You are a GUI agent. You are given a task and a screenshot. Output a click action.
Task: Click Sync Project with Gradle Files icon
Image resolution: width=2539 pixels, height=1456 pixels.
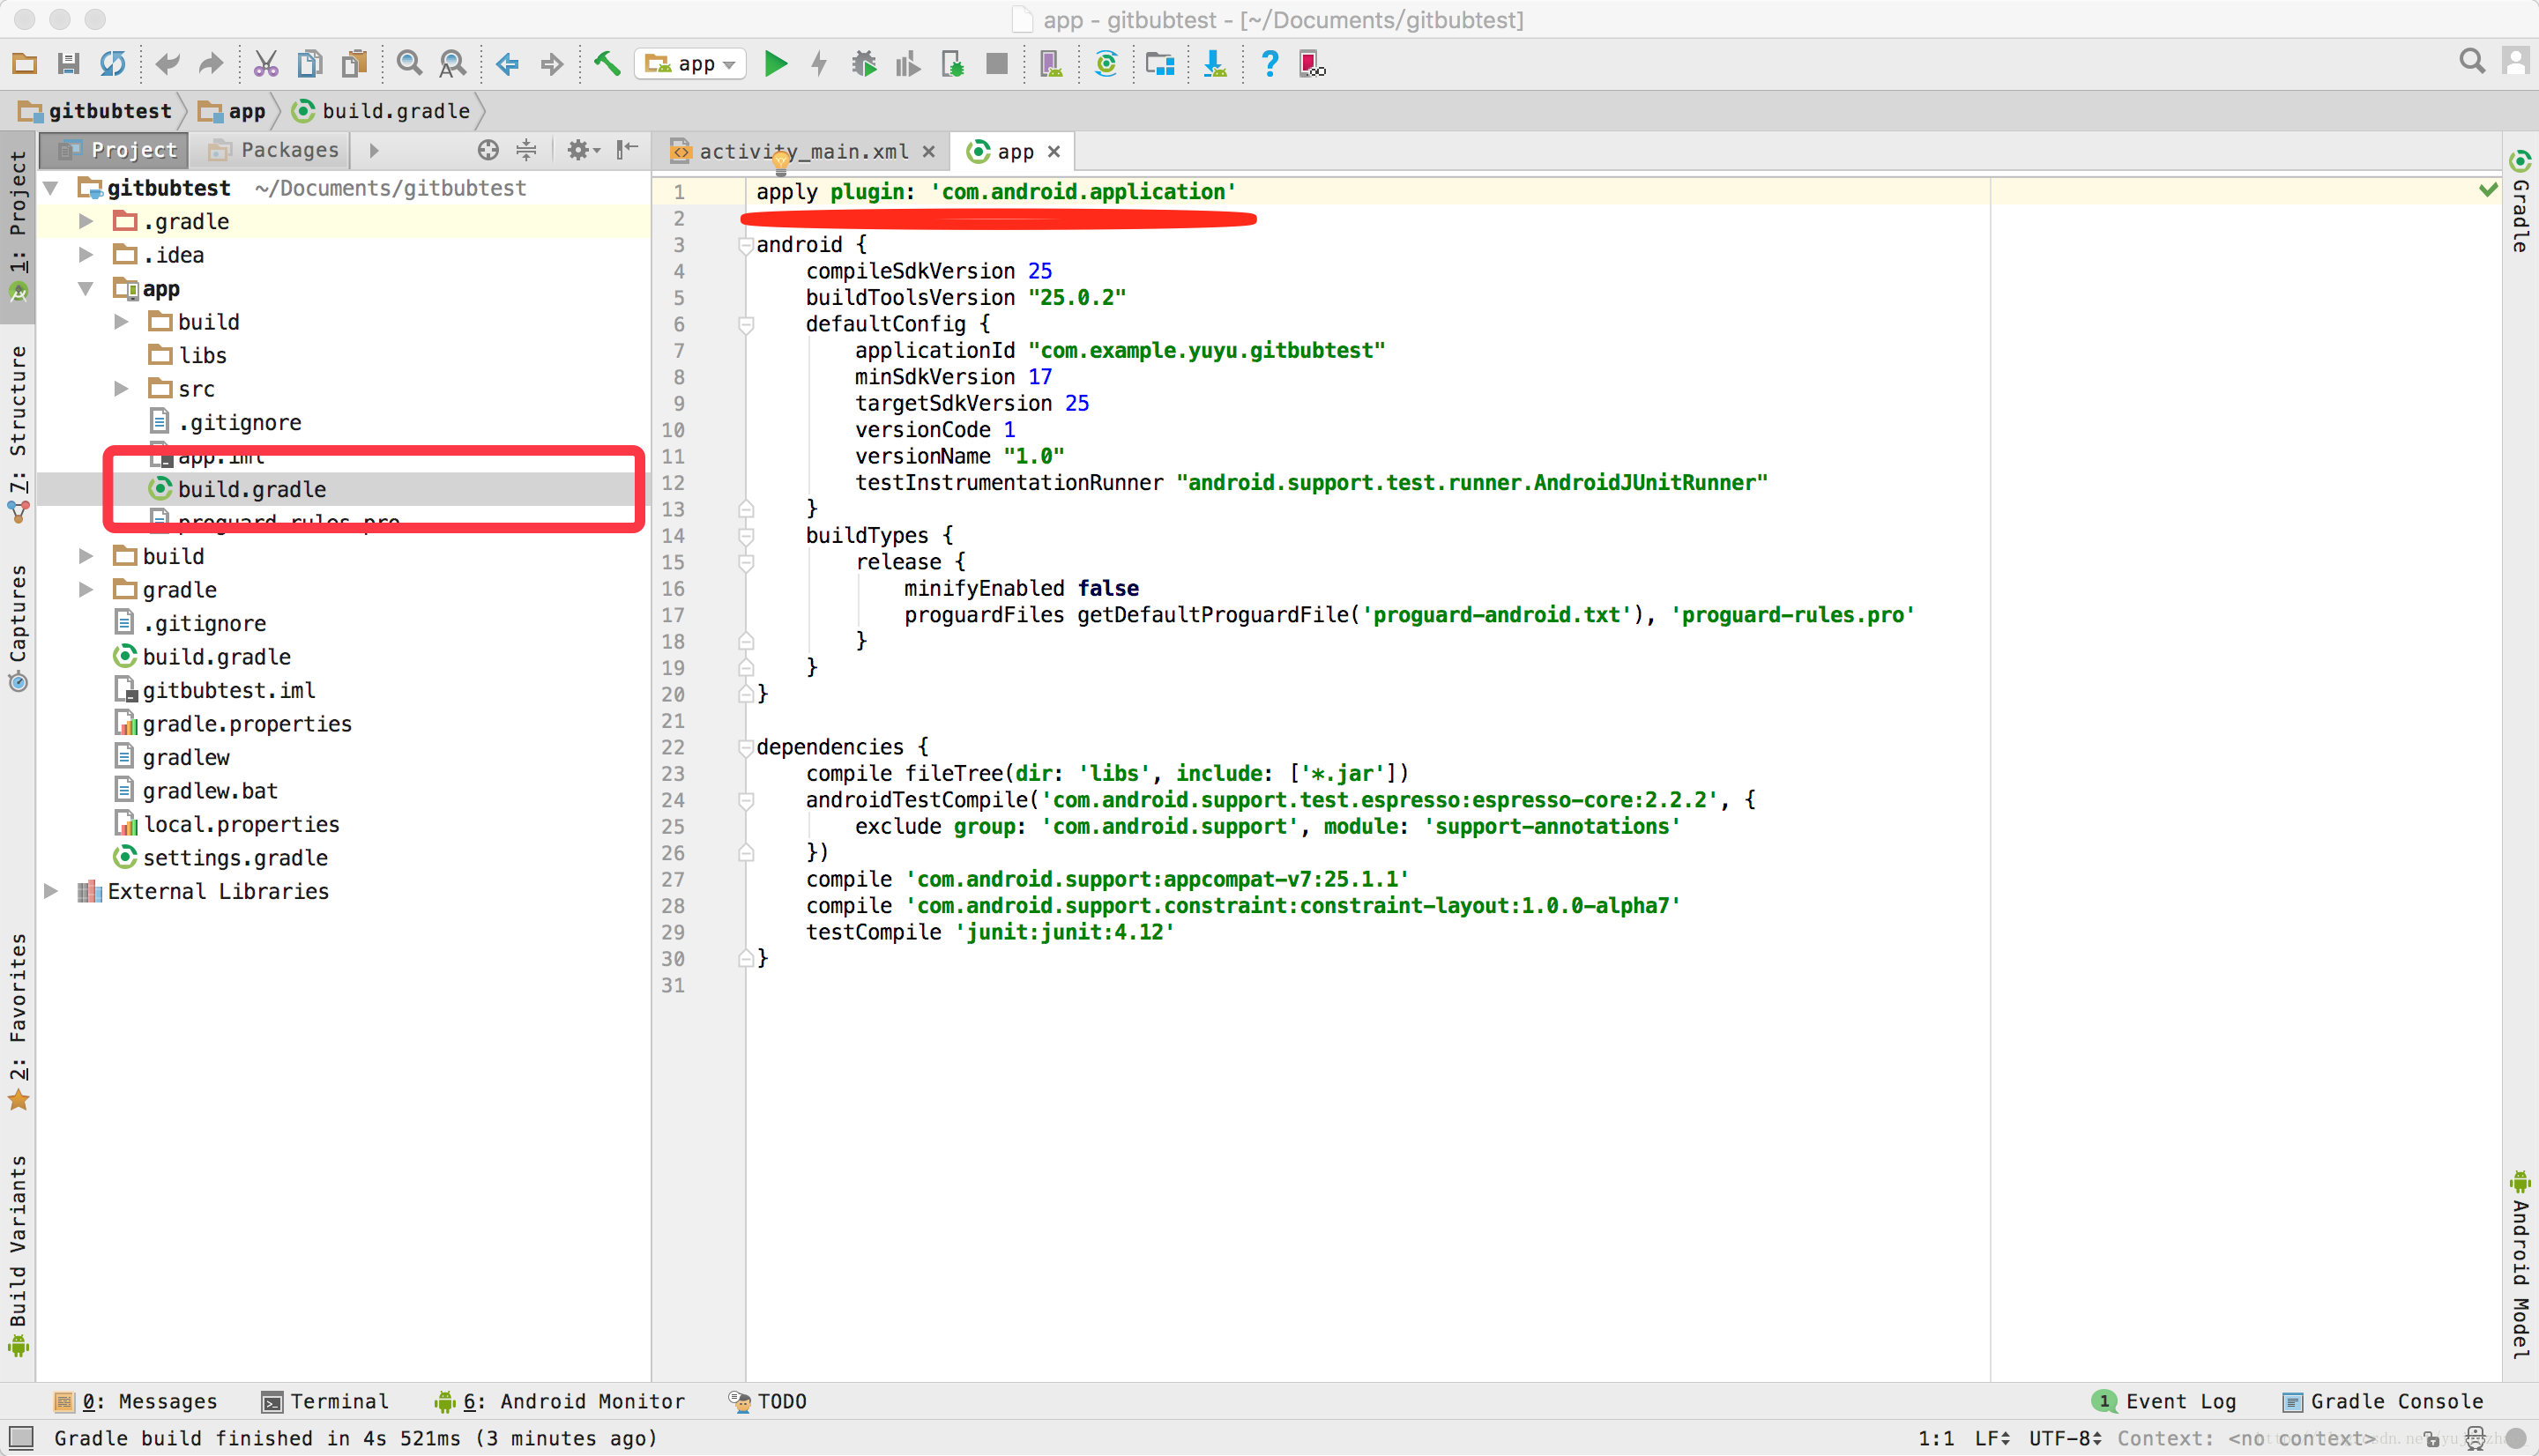coord(1106,64)
